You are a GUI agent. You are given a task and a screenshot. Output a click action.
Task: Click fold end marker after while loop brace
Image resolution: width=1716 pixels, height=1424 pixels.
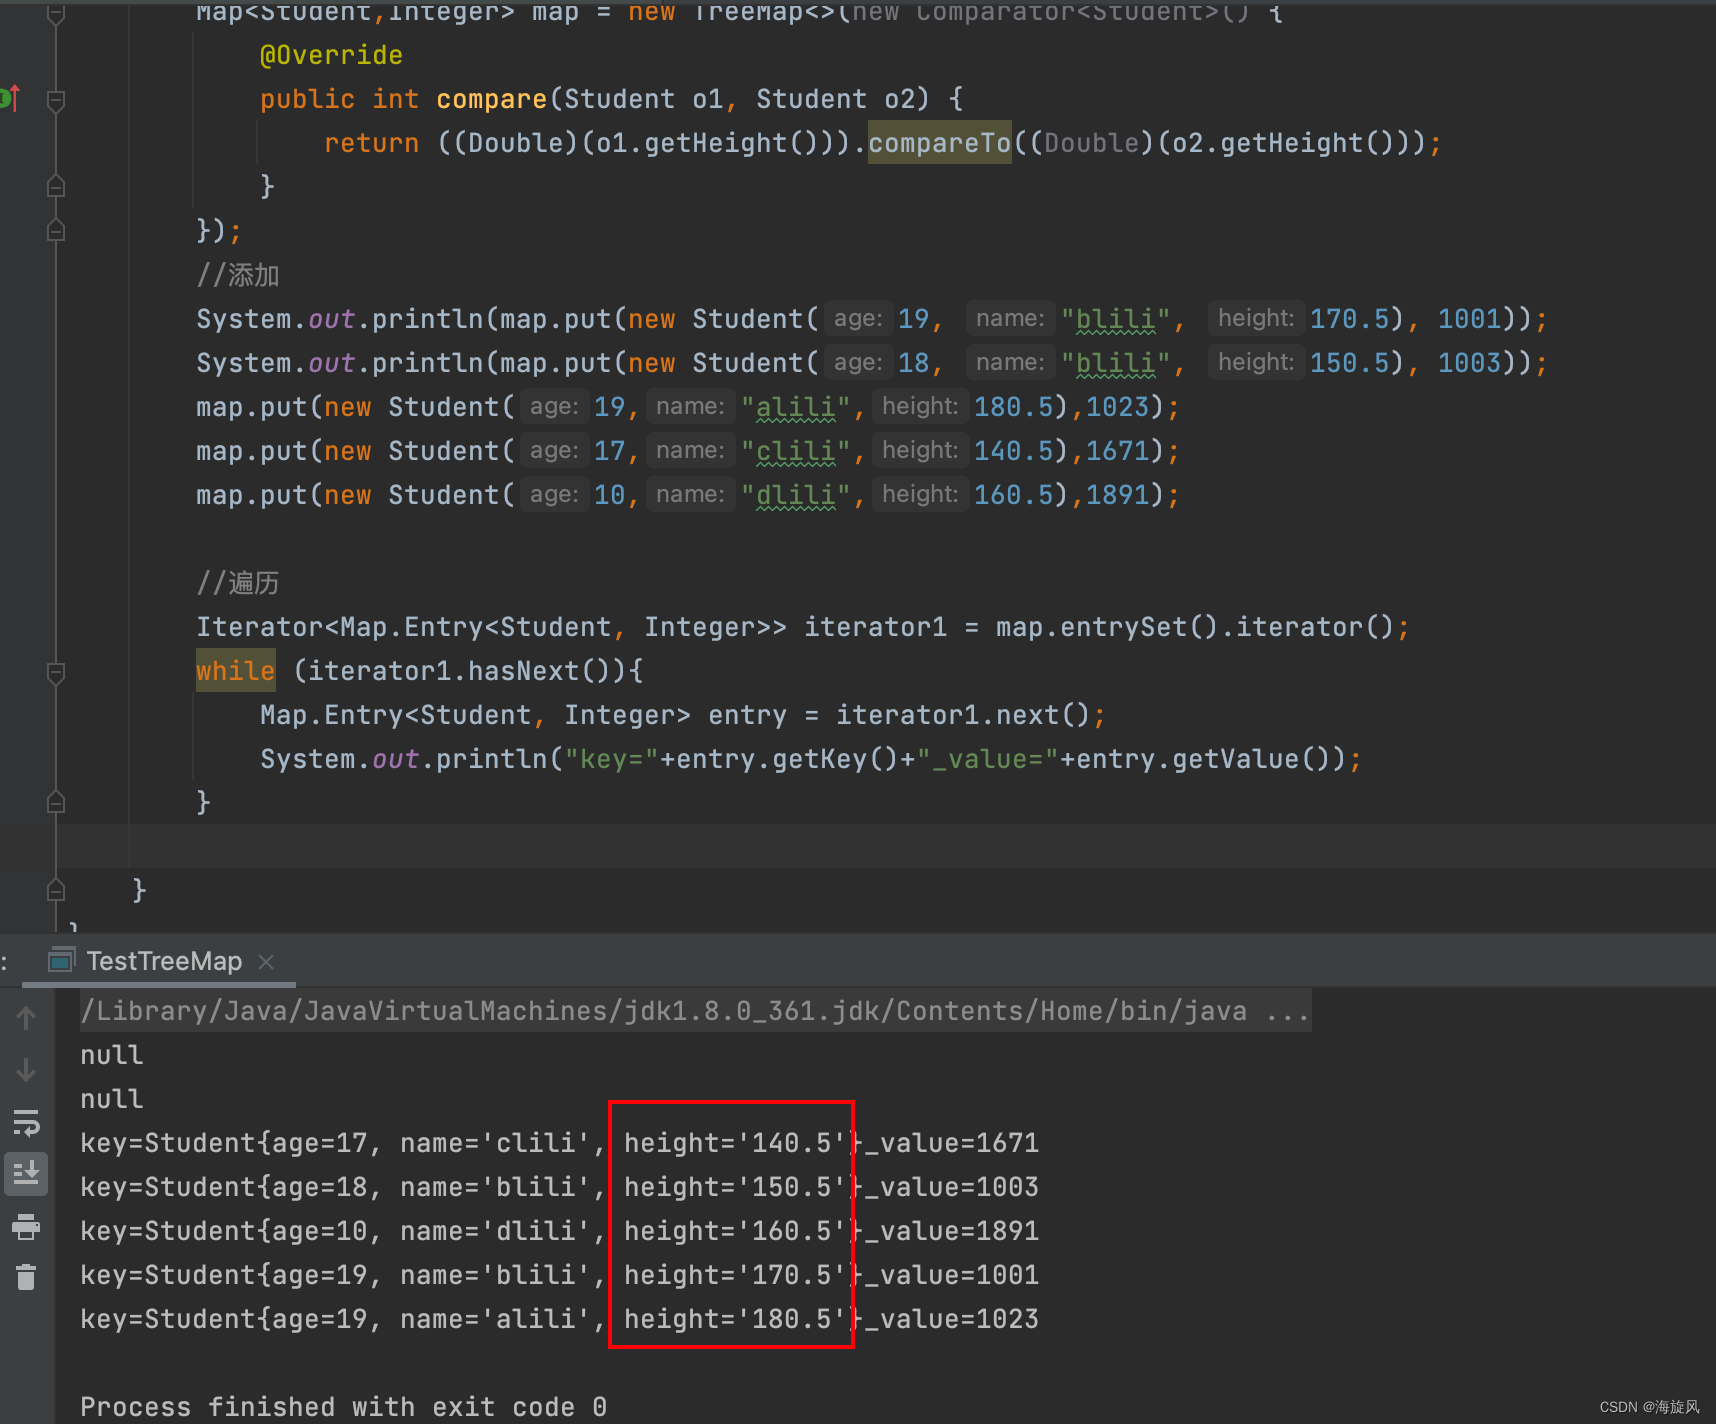pyautogui.click(x=56, y=802)
